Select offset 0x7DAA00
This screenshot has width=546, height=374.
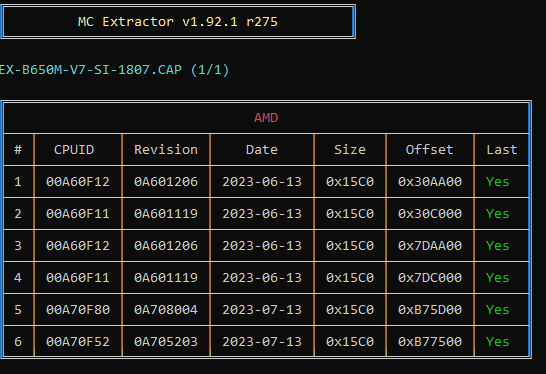[x=430, y=246]
